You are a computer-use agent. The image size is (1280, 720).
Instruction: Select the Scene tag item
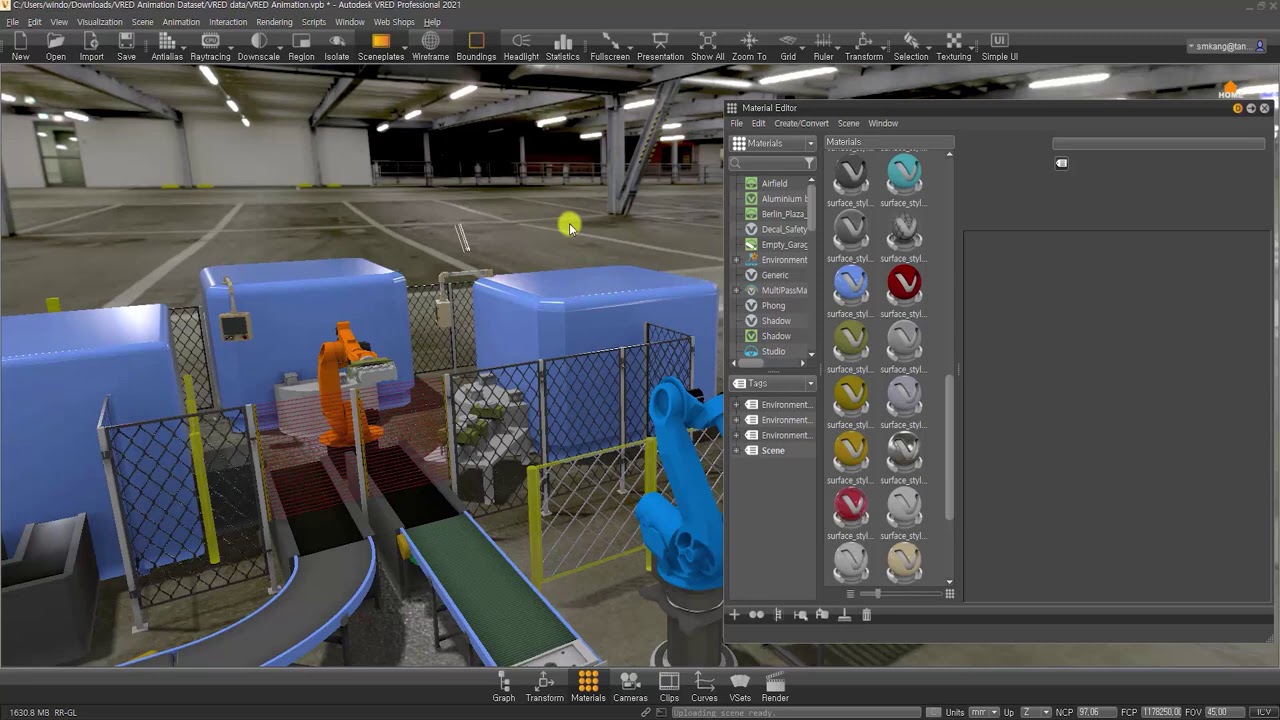[773, 451]
